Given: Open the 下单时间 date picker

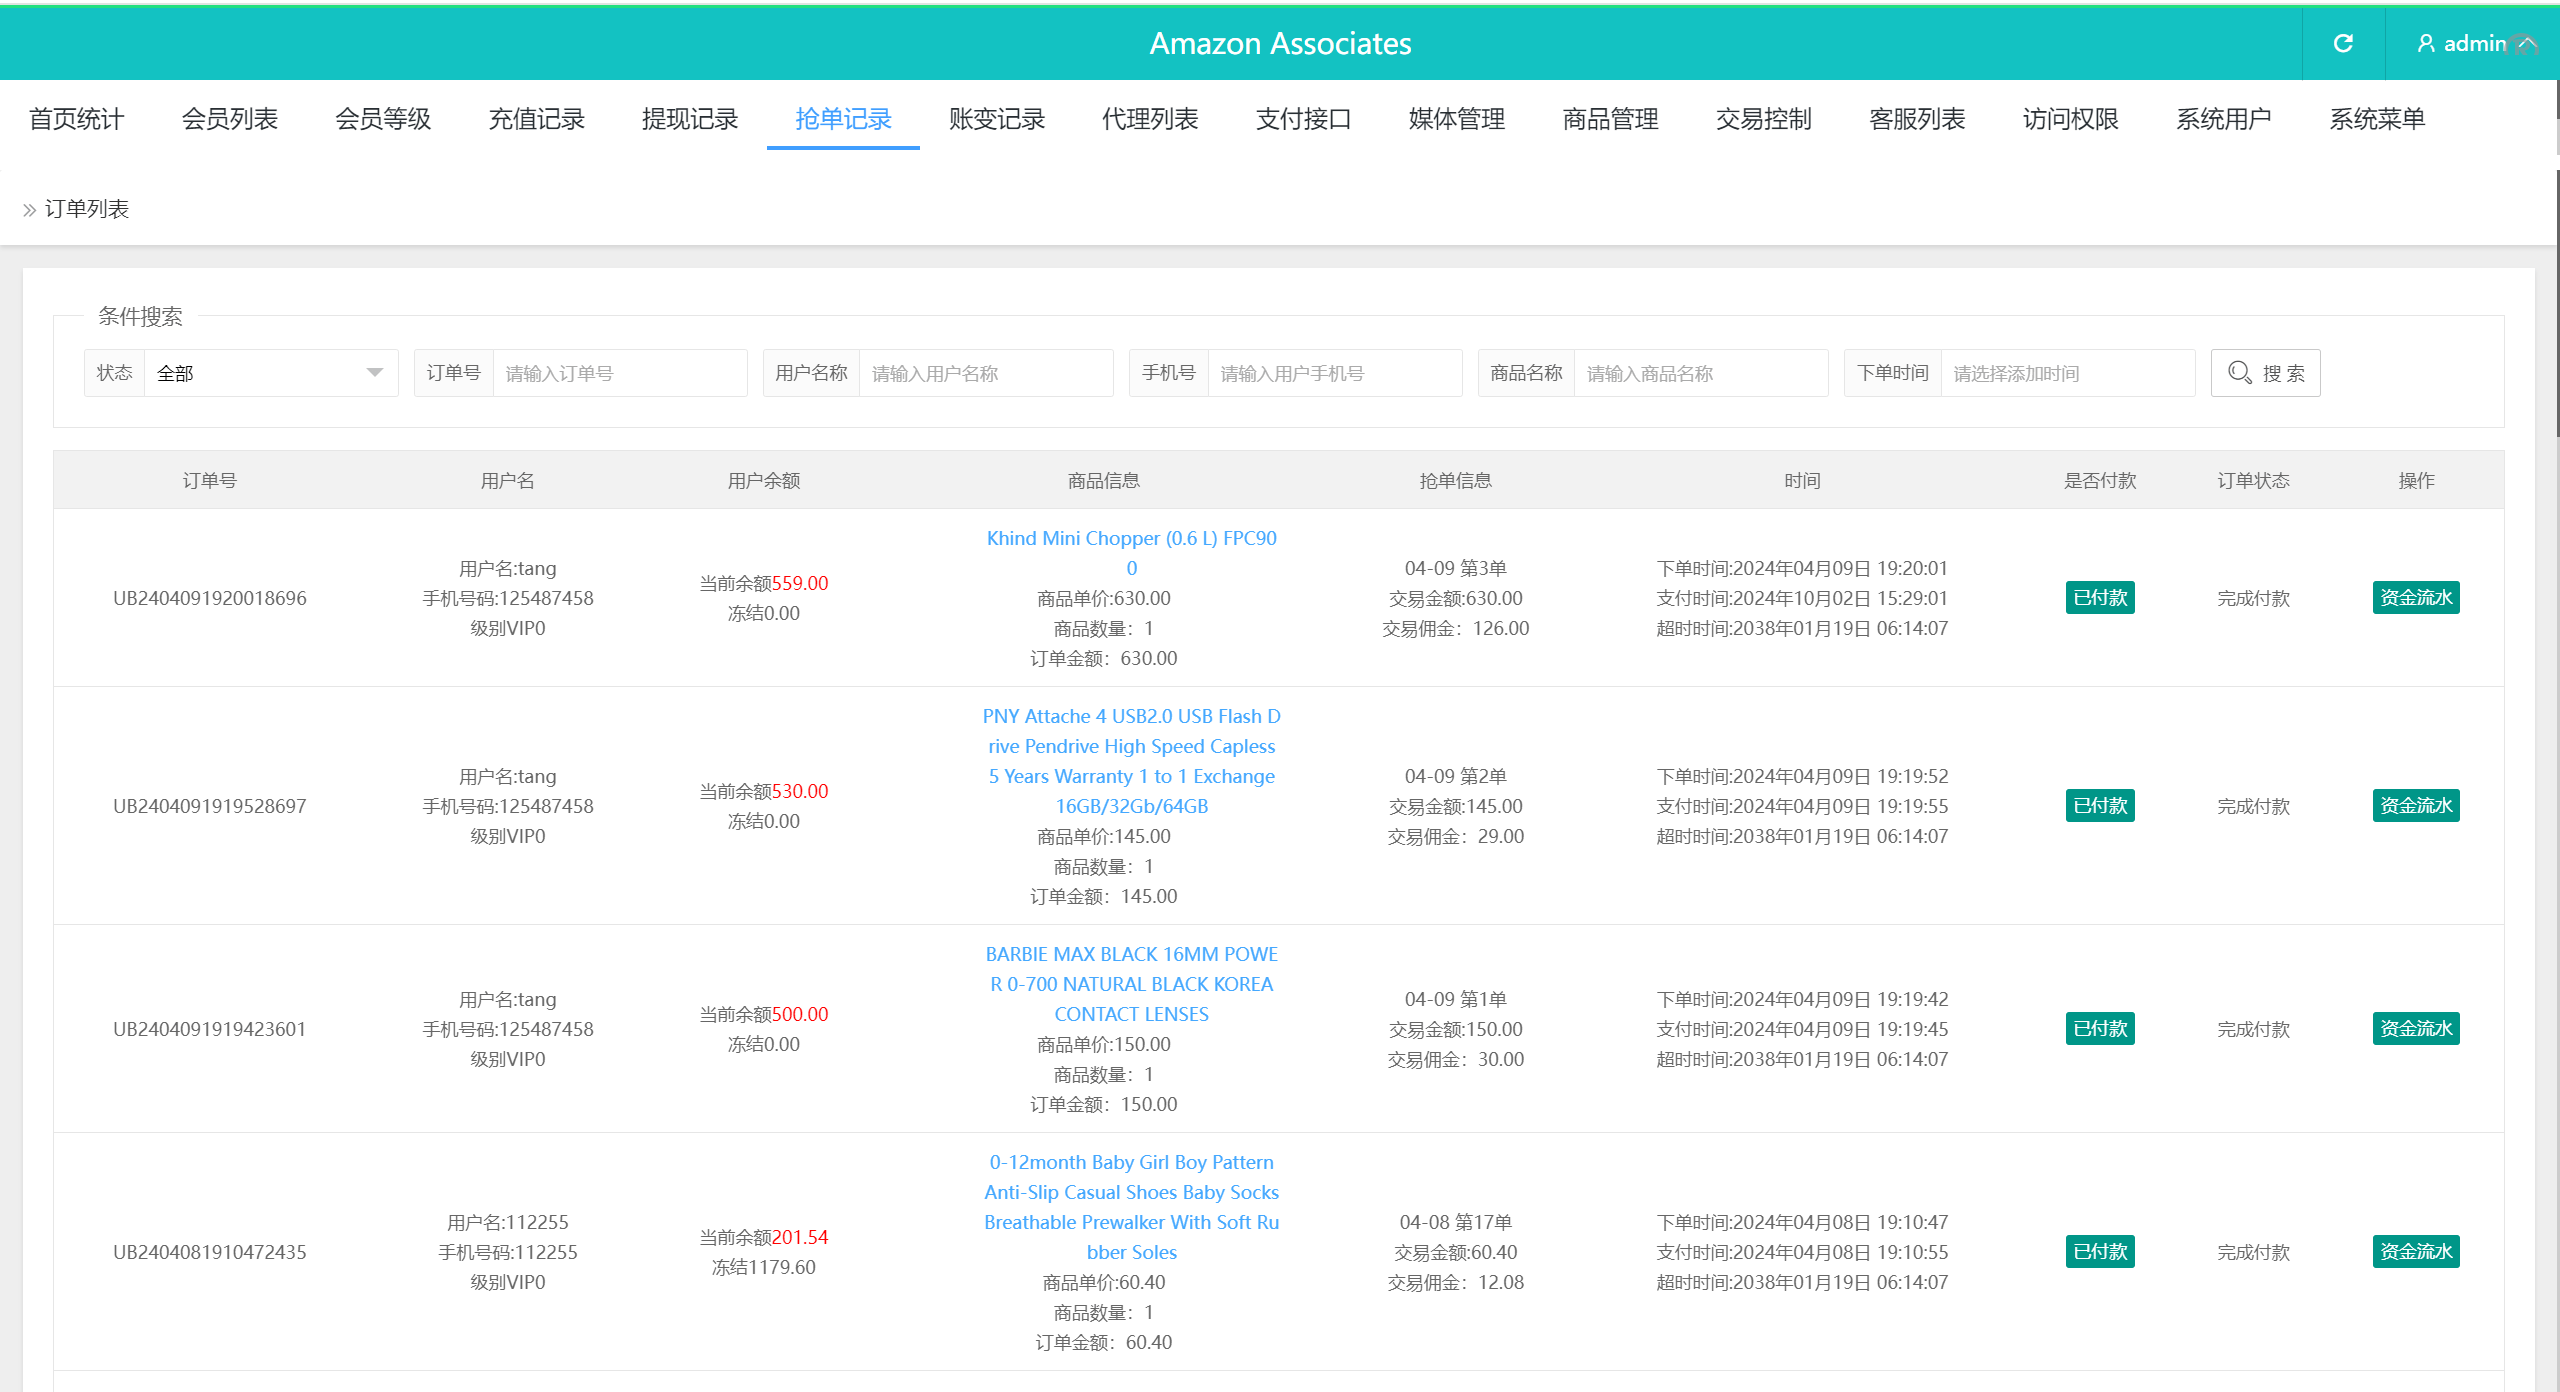Looking at the screenshot, I should pyautogui.click(x=2066, y=373).
